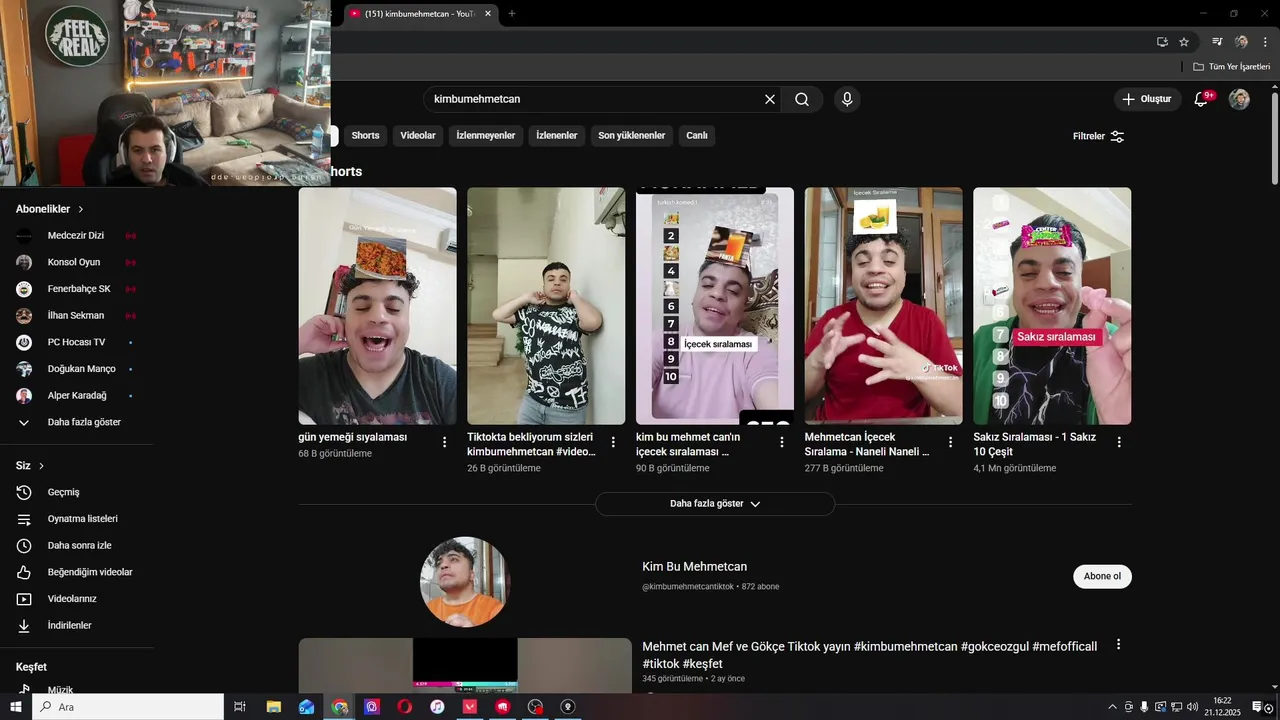
Task: Open options for Mehmetcan İçecek Sıralama short
Action: click(x=950, y=441)
